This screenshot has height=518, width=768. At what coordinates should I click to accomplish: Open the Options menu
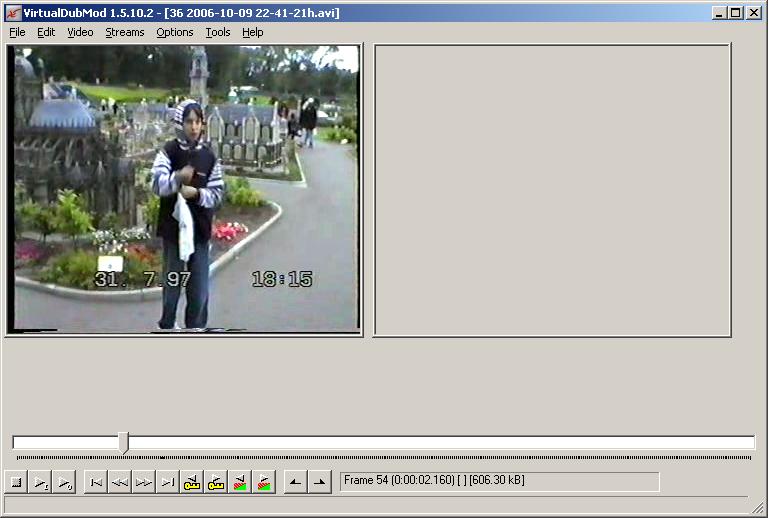pos(175,32)
